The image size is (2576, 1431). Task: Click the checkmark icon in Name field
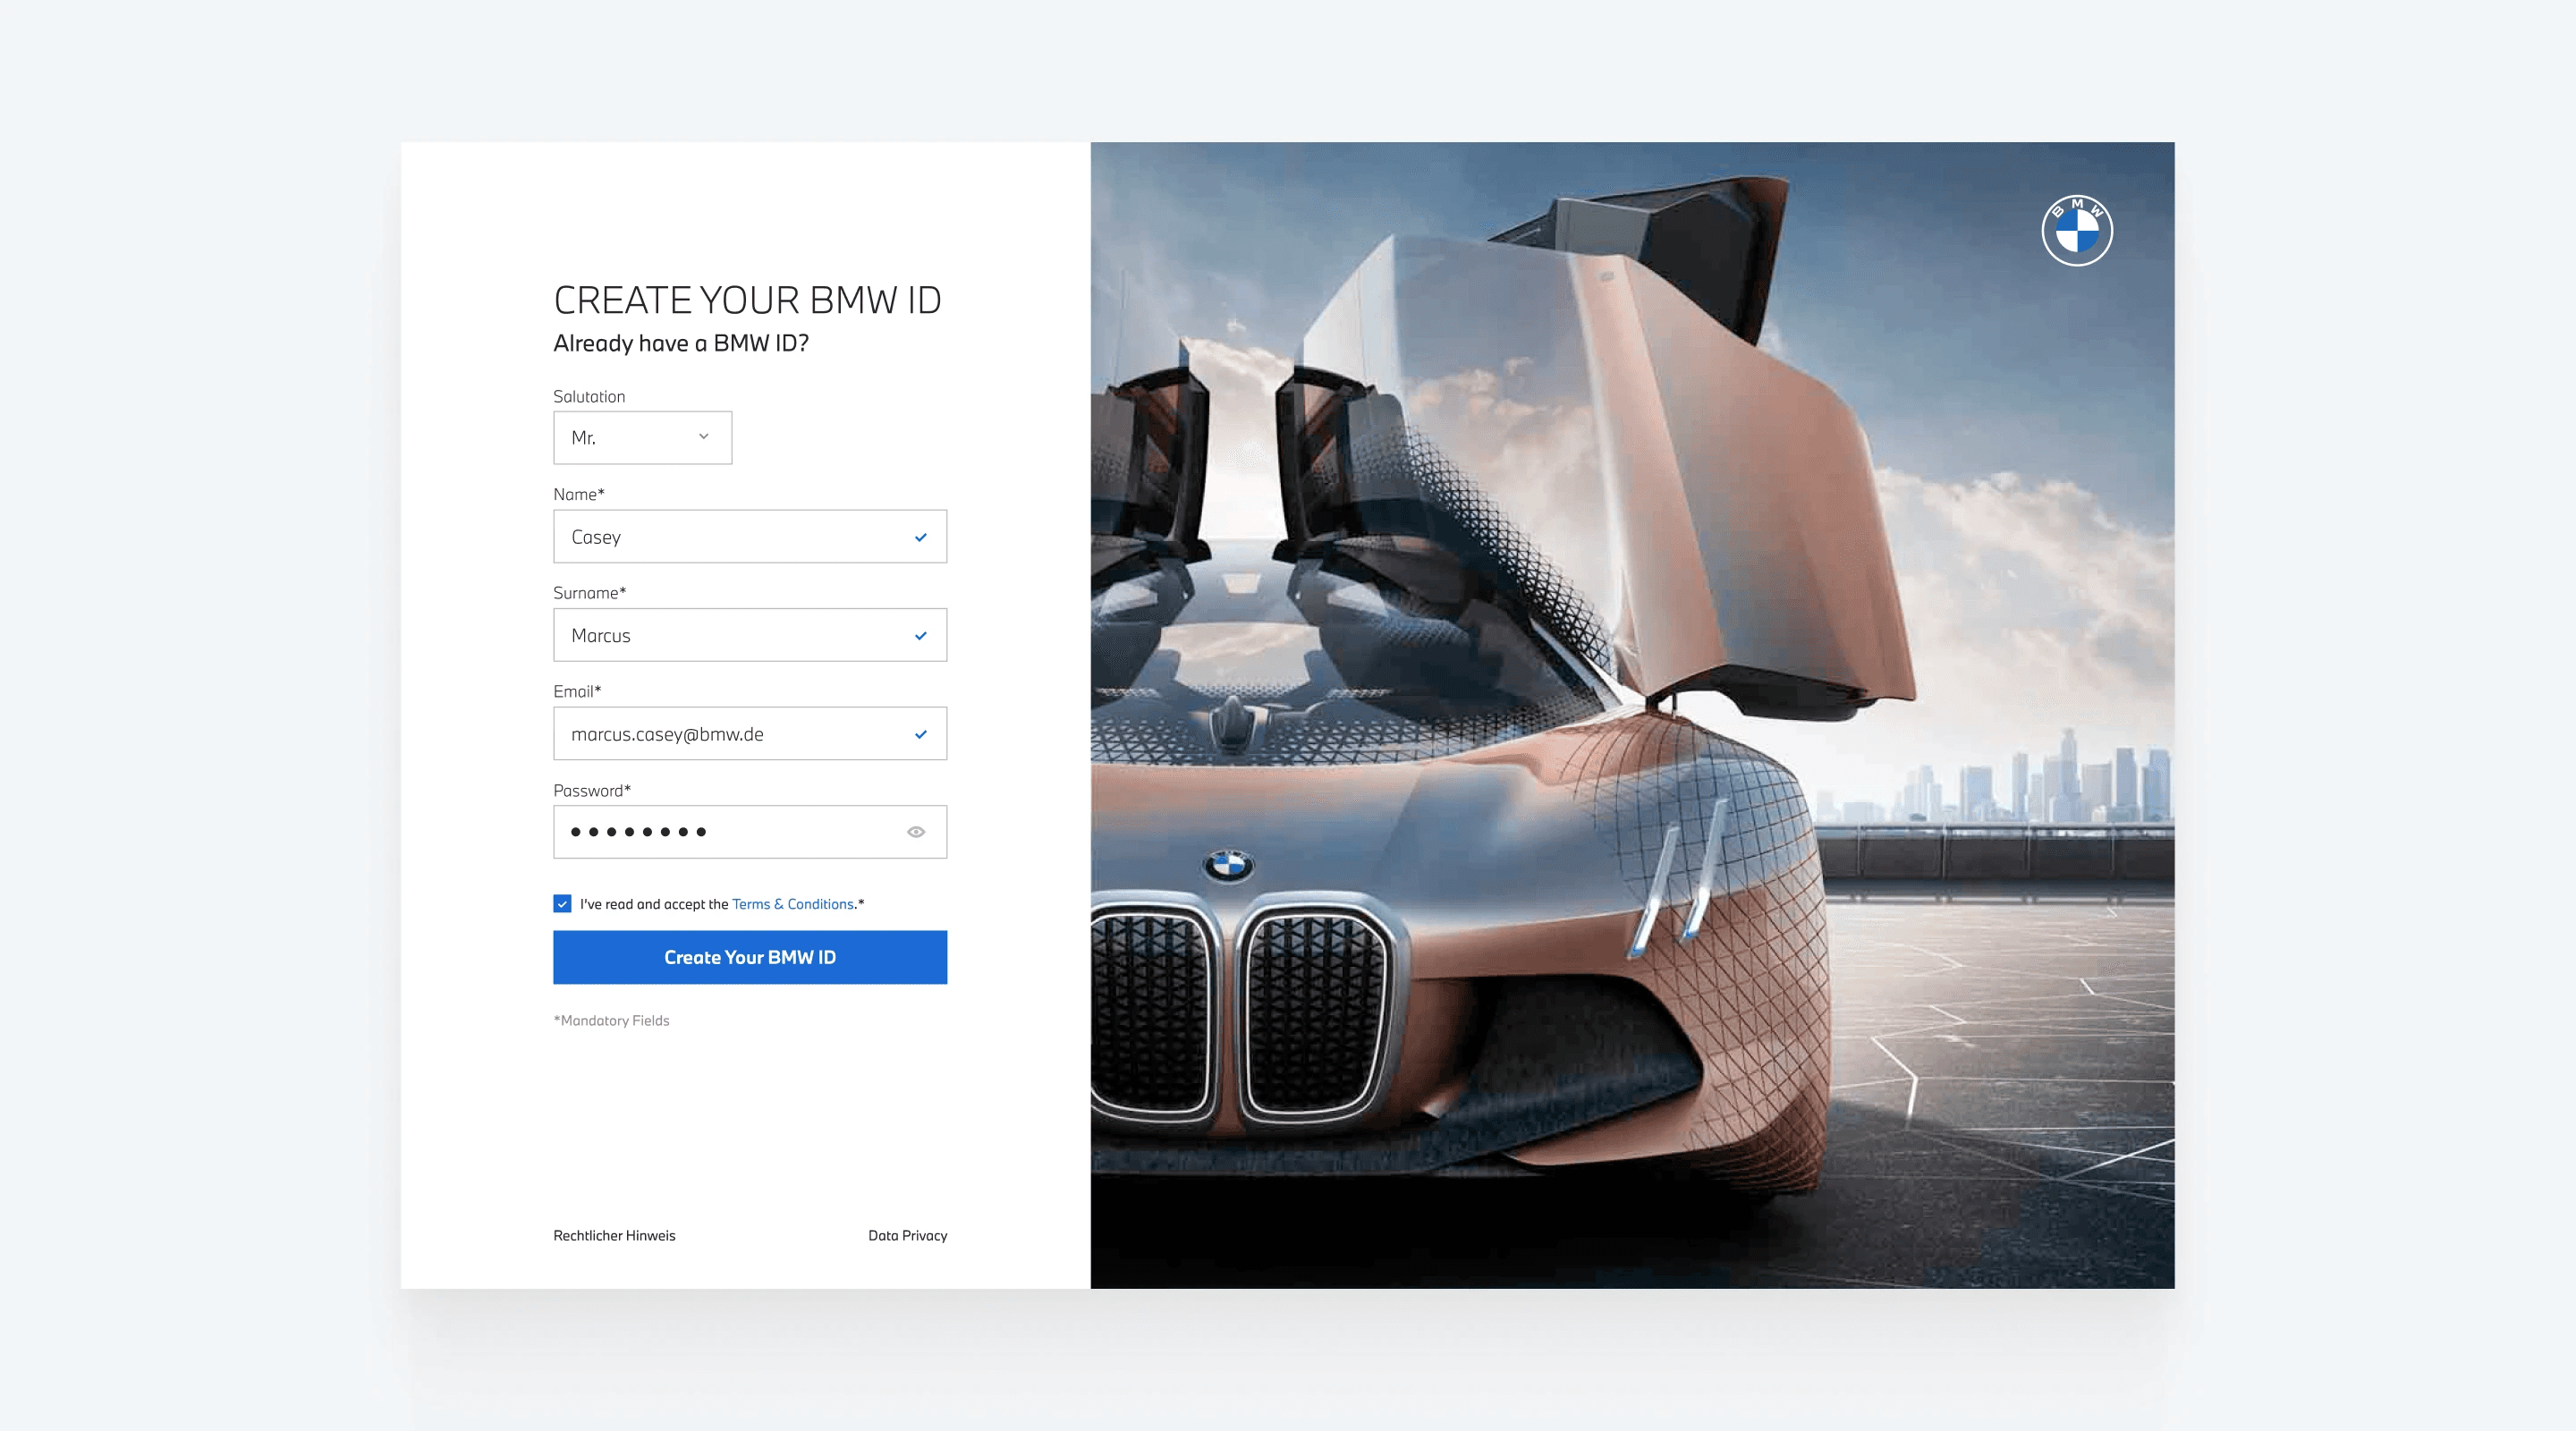920,537
